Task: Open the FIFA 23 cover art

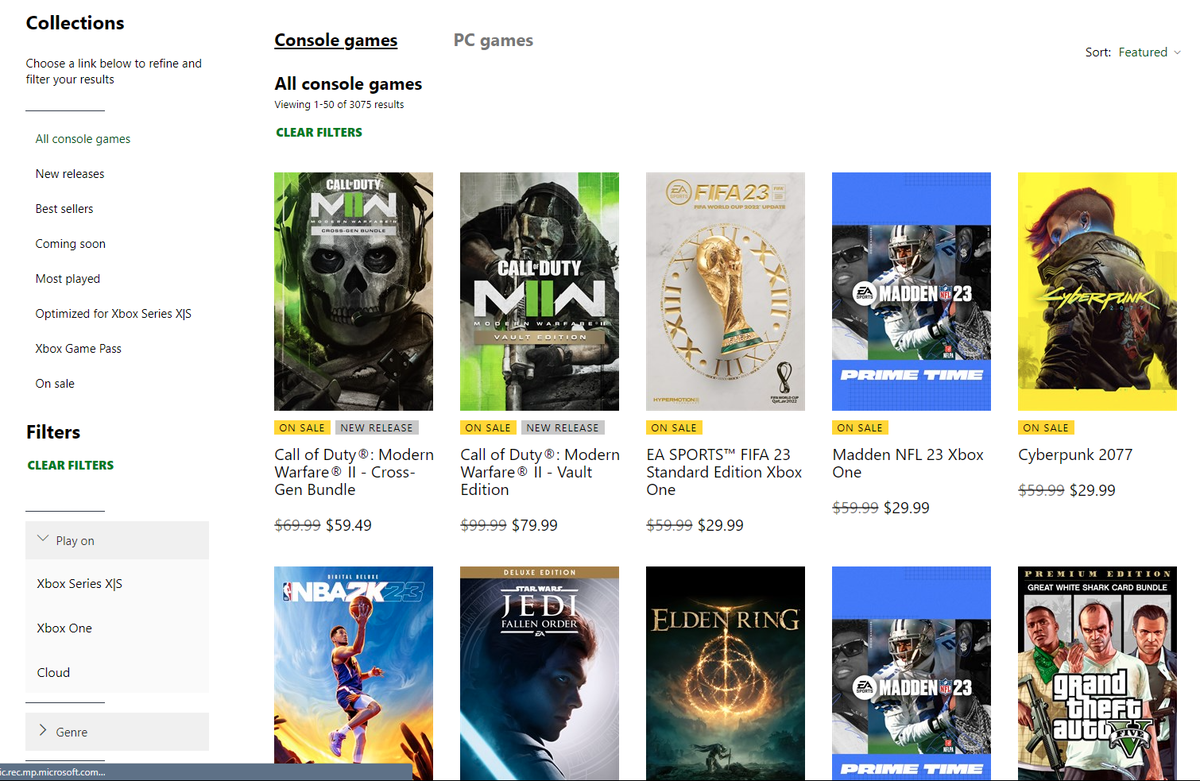Action: tap(726, 291)
